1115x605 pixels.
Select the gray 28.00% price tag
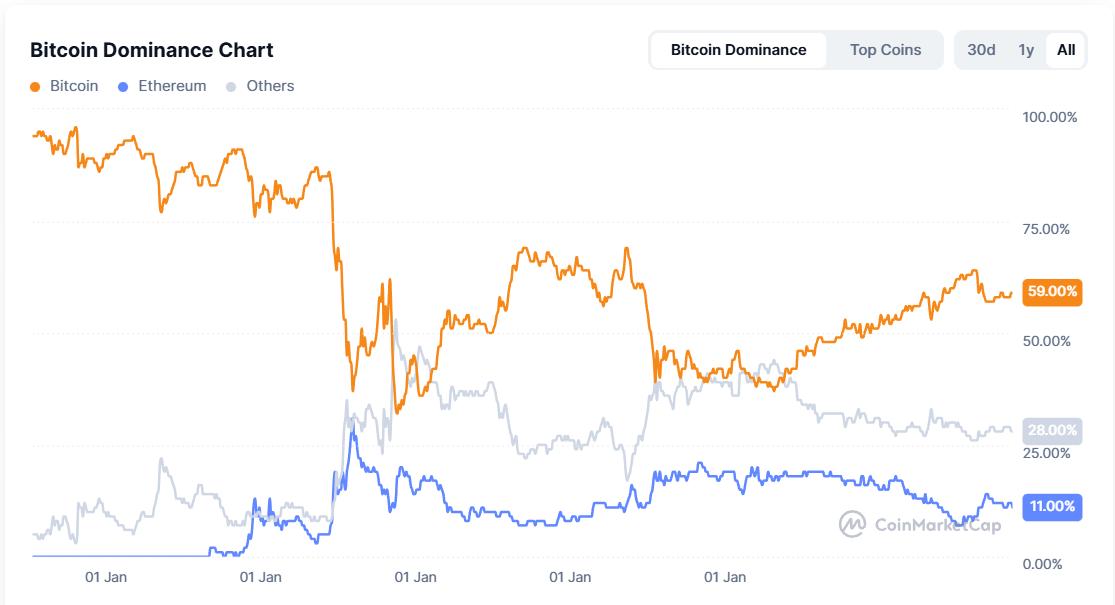(x=1050, y=431)
